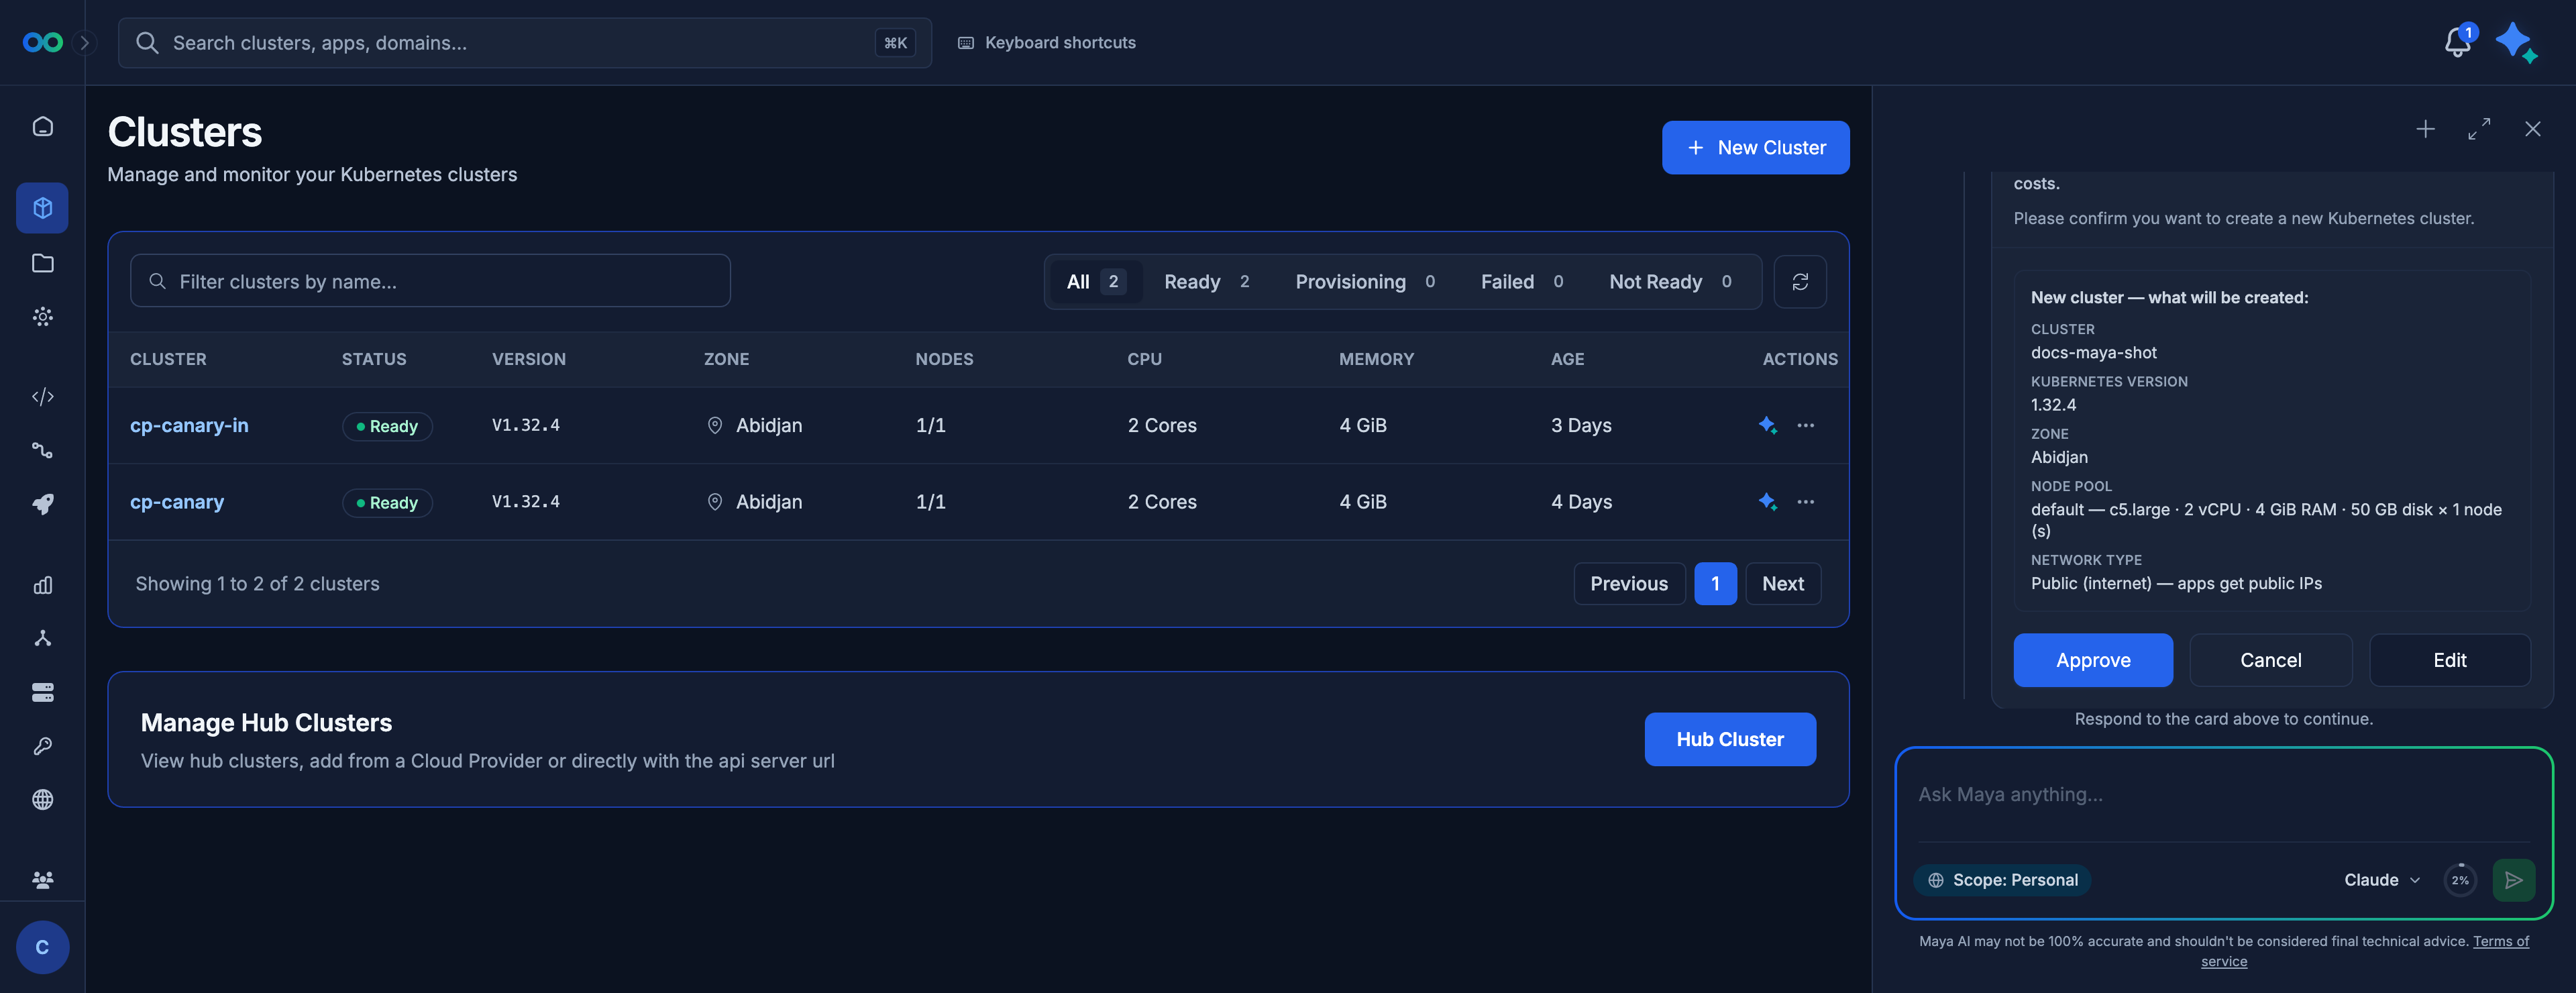The width and height of the screenshot is (2576, 993).
Task: Focus the Filter clusters by name field
Action: coord(430,282)
